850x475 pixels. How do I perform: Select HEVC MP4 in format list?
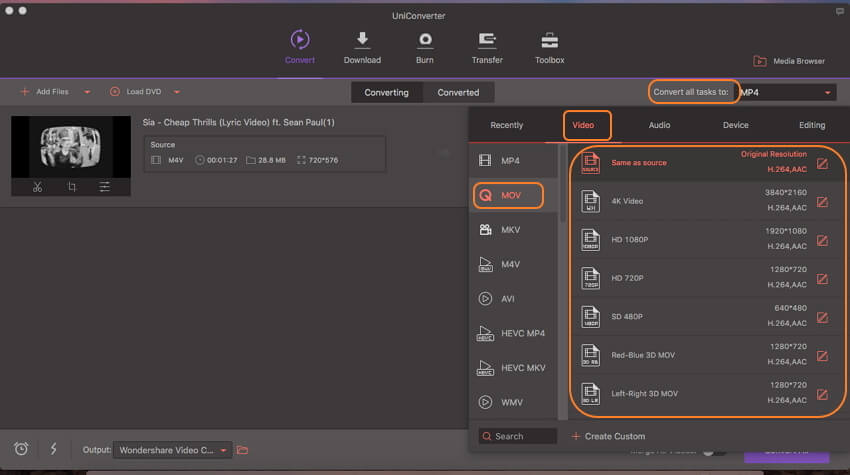click(x=513, y=333)
